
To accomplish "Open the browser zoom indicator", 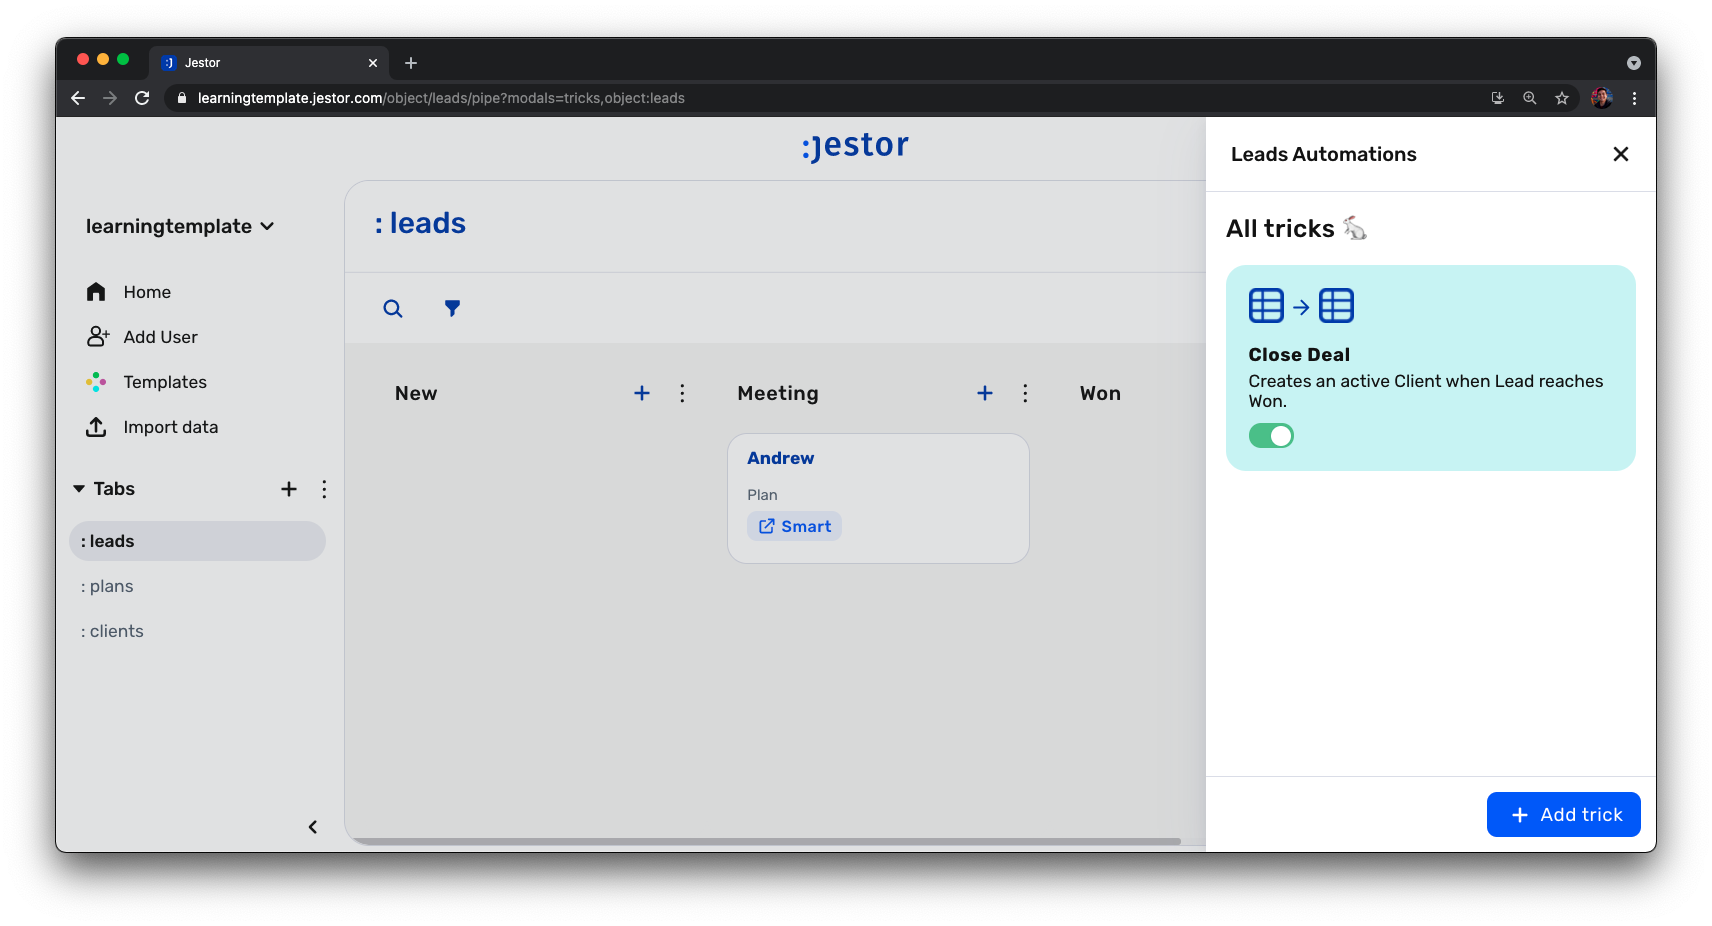I will click(1530, 98).
